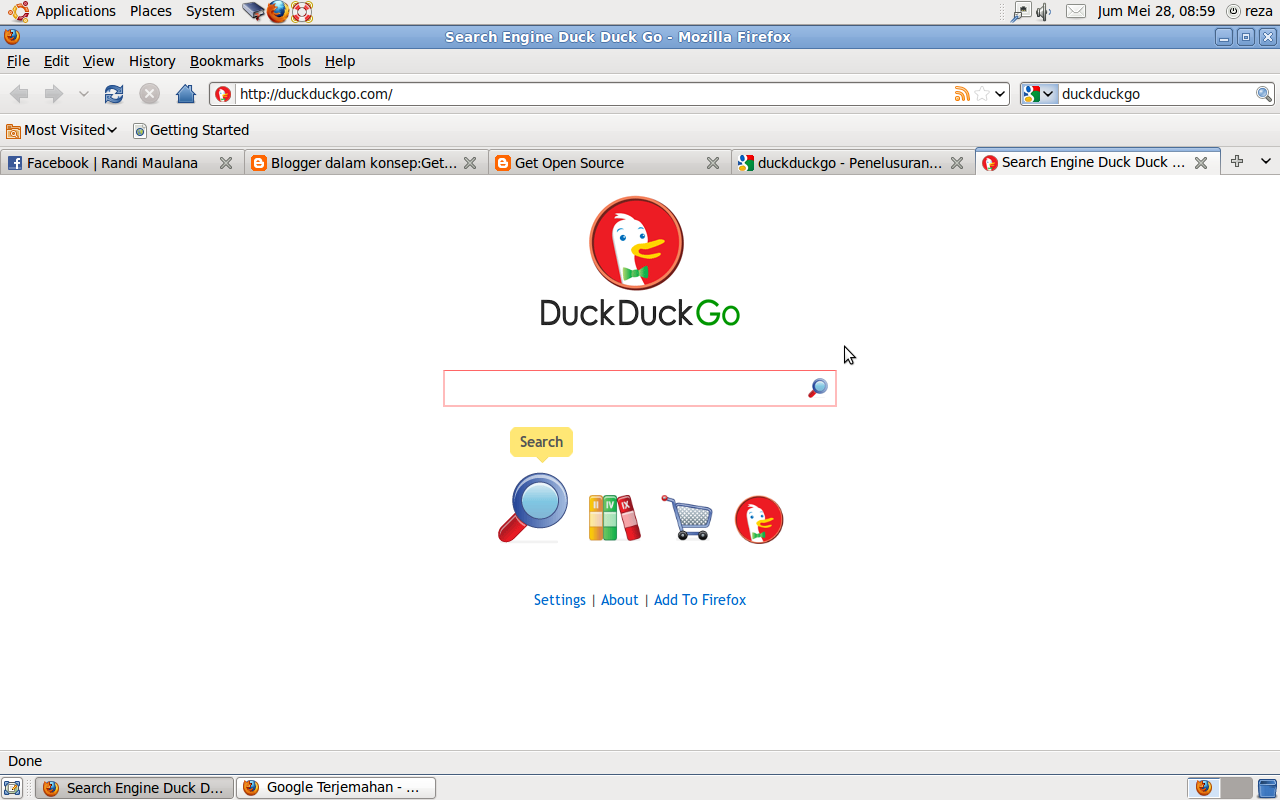Click the DuckDuckGo duck logo
The image size is (1280, 800).
tap(636, 243)
